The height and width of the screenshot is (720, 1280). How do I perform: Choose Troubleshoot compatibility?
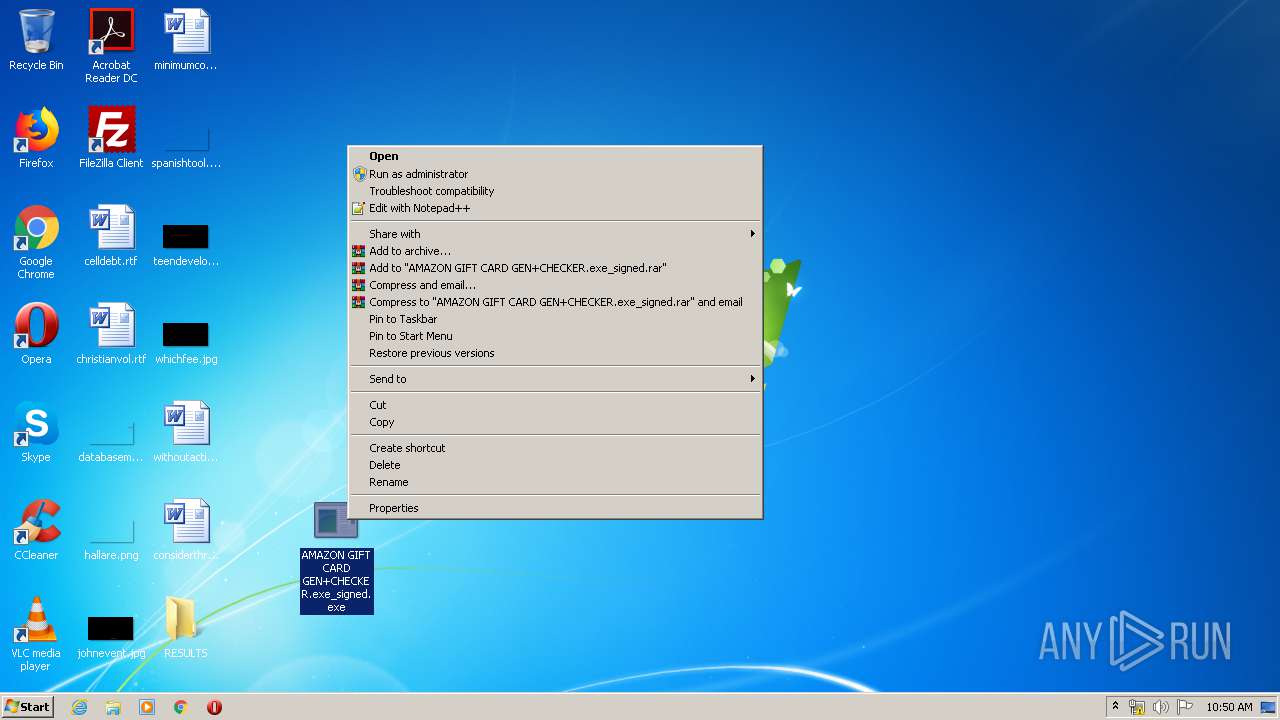click(x=555, y=191)
